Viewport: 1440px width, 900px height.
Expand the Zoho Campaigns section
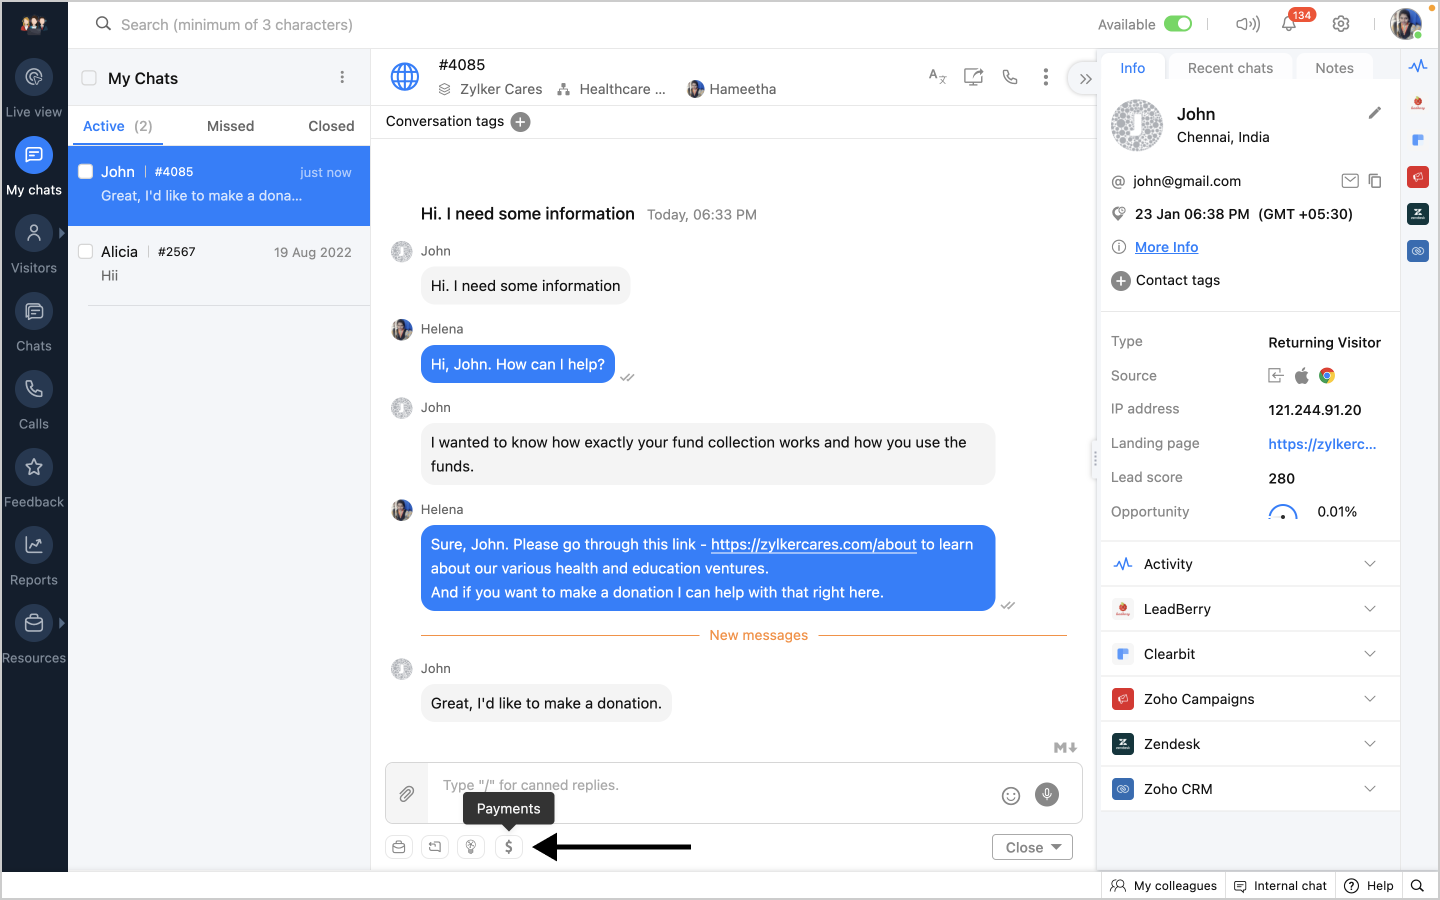(x=1249, y=699)
